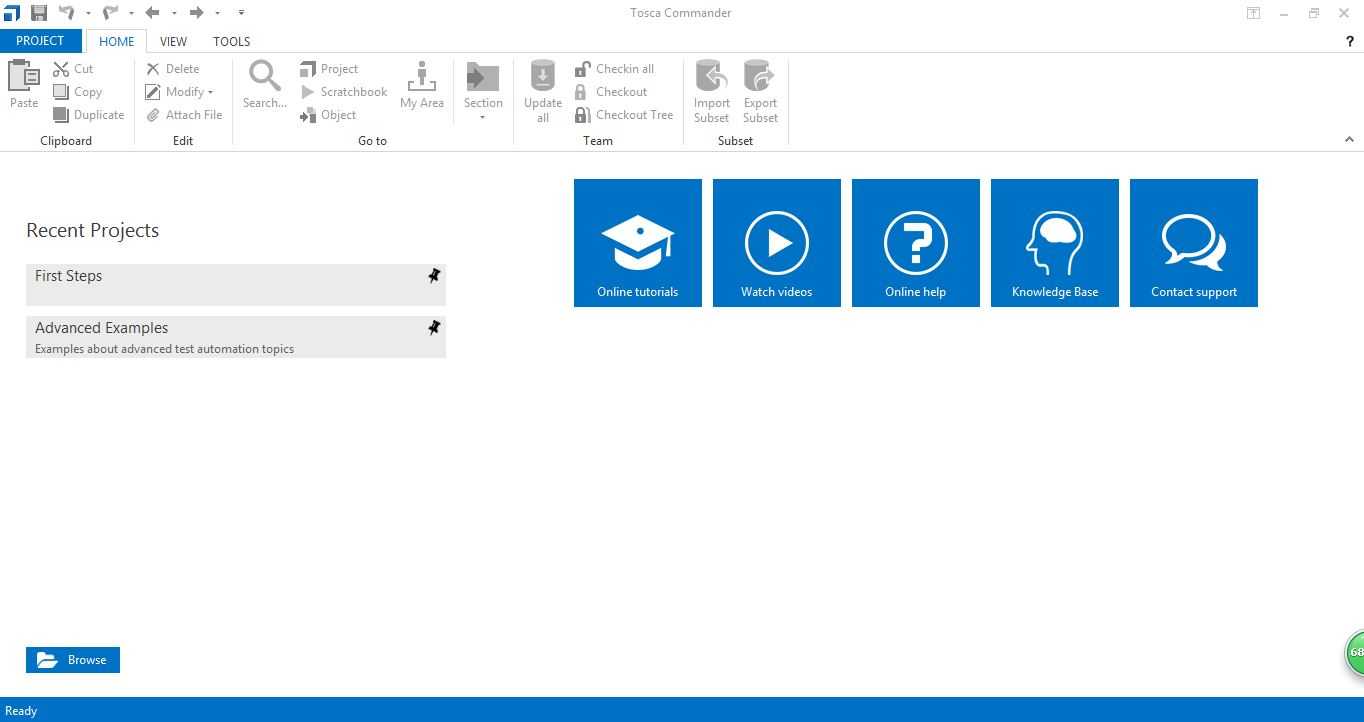Open the Forward navigation dropdown arrow
This screenshot has height=722, width=1364.
coord(217,13)
